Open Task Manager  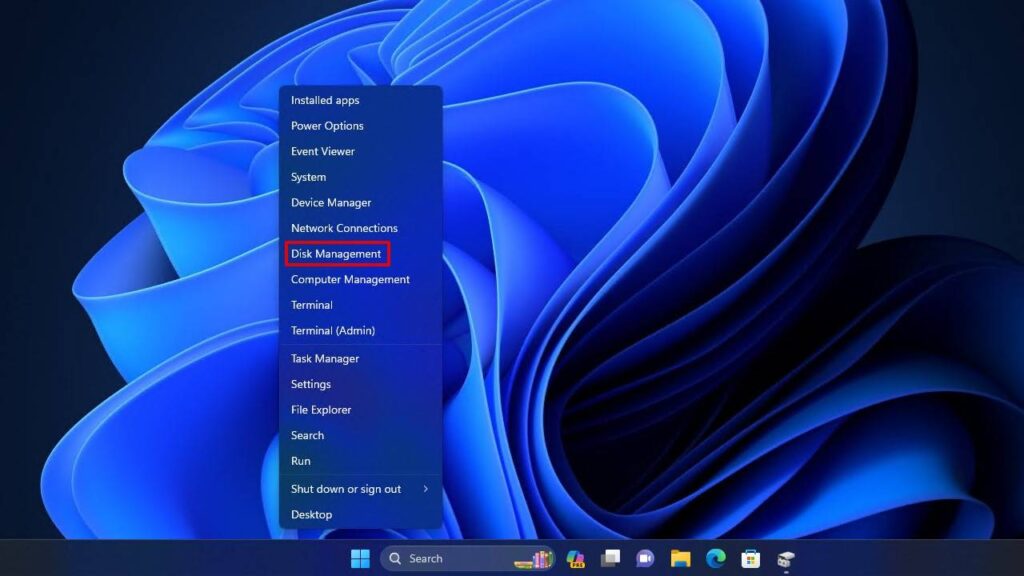(x=324, y=358)
